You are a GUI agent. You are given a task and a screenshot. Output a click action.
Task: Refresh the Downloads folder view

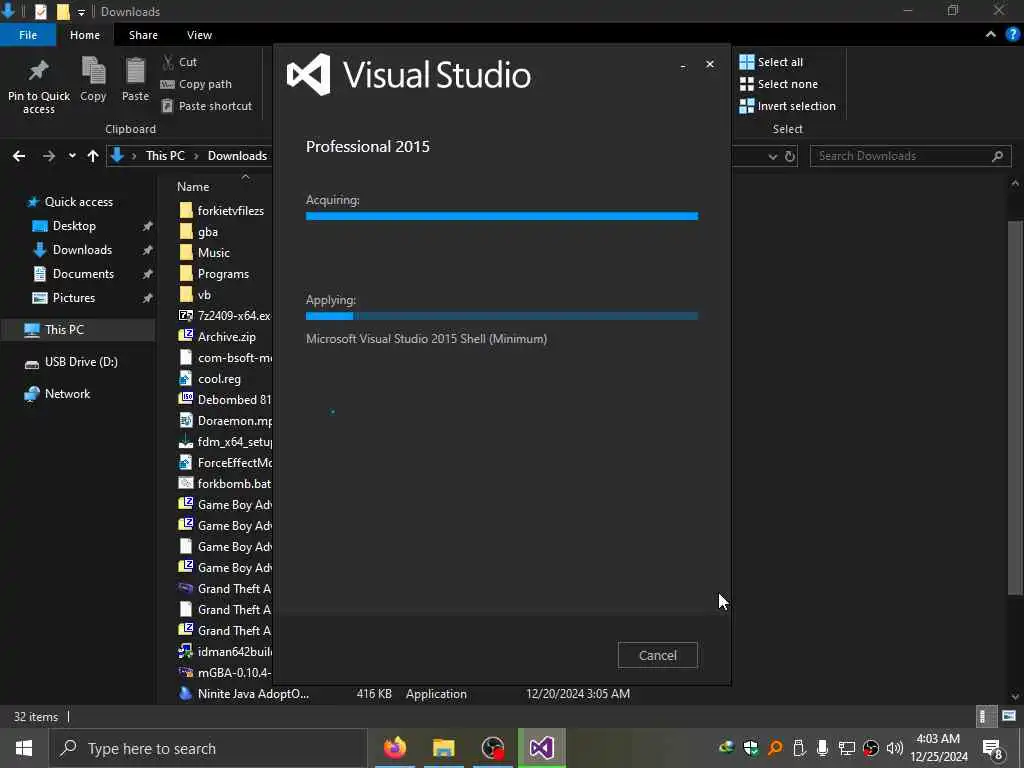pyautogui.click(x=790, y=157)
